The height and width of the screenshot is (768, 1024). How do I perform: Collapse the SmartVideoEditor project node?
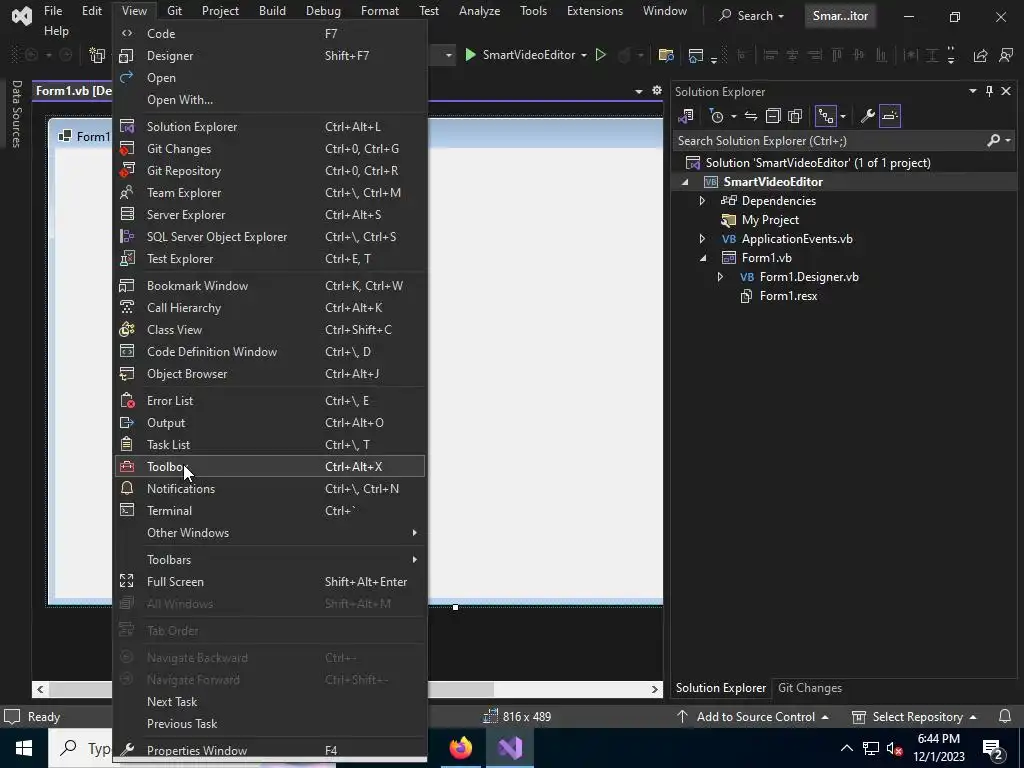click(x=685, y=182)
